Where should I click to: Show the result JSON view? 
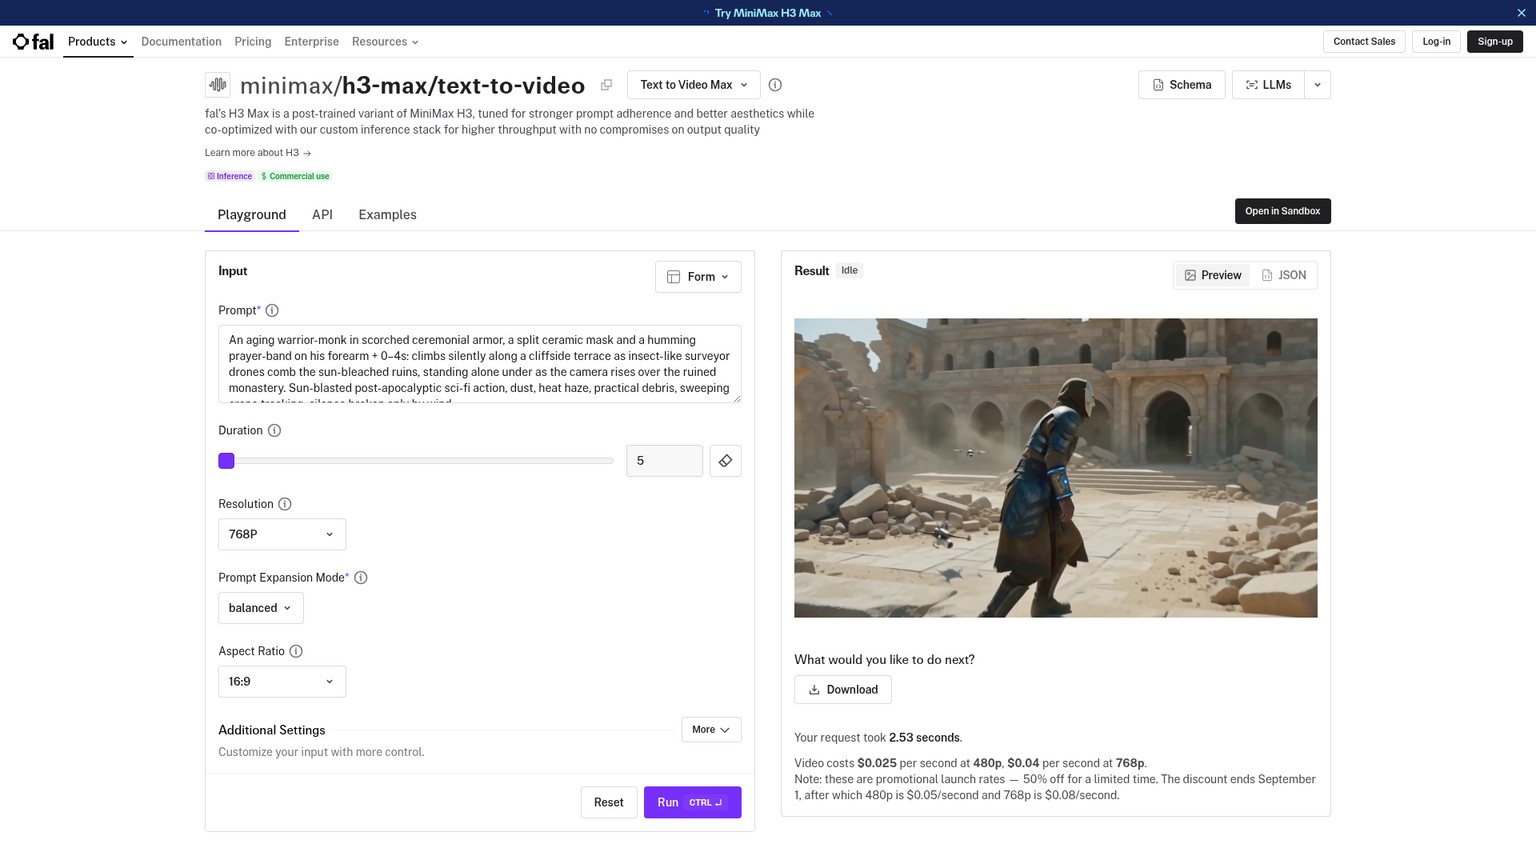click(x=1284, y=276)
